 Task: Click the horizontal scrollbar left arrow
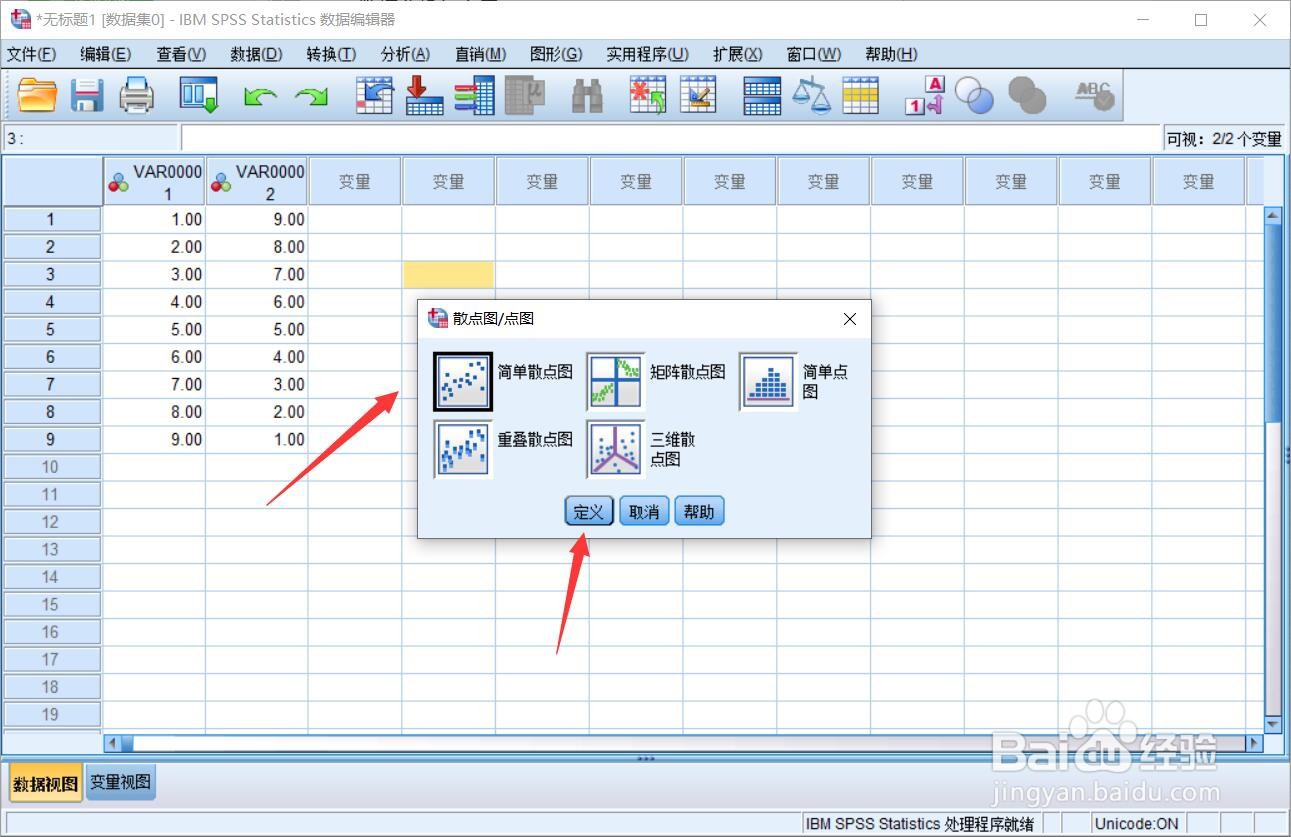113,743
